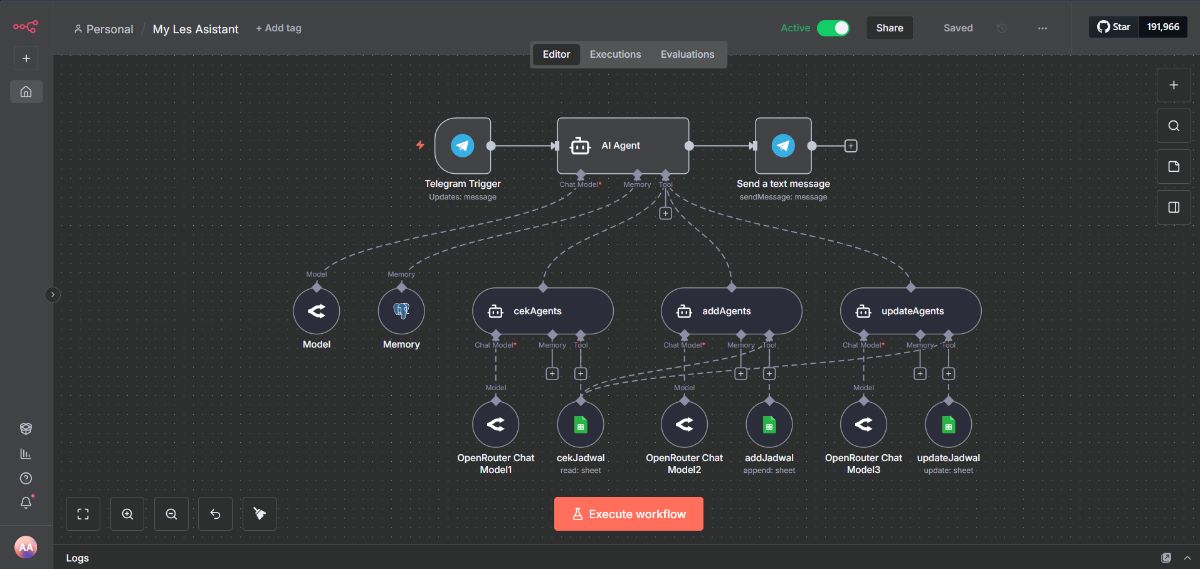Open the help question mark icon
Viewport: 1200px width, 569px height.
(x=26, y=478)
